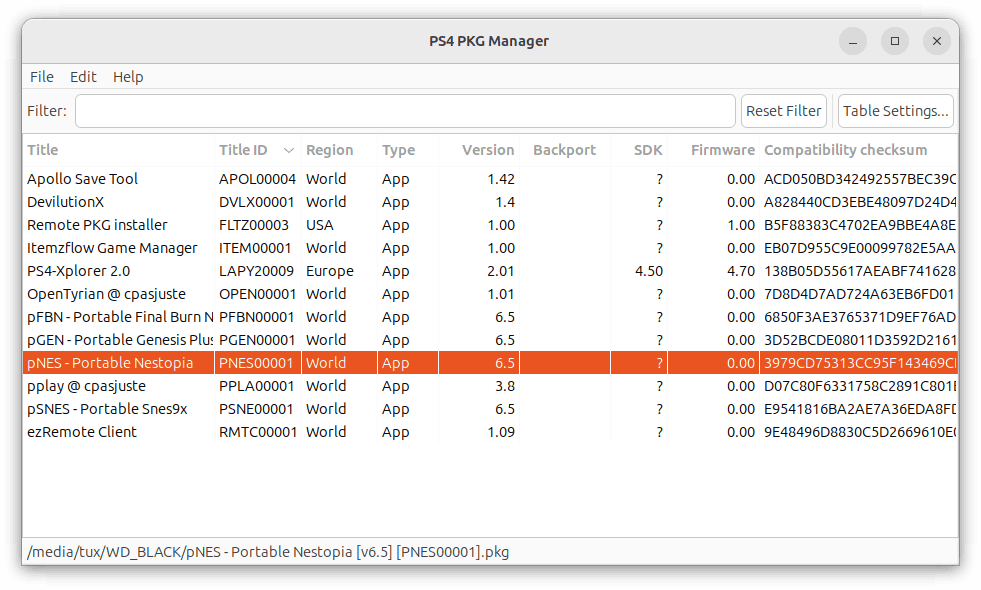The image size is (981, 590).
Task: Click Title ID cell LAPY20009
Action: 257,271
